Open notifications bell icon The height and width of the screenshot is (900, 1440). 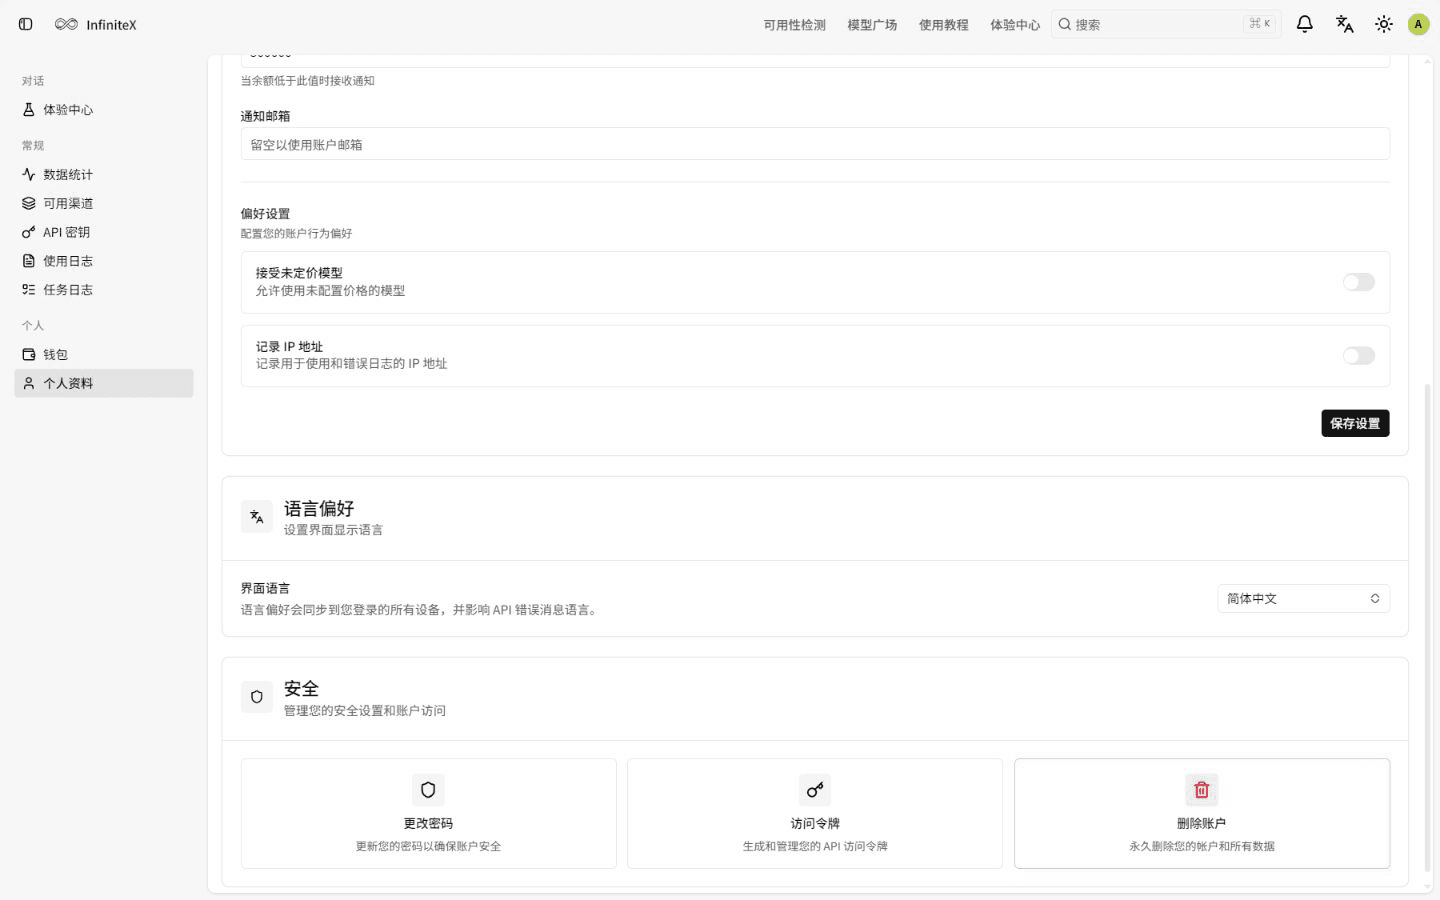click(x=1304, y=24)
